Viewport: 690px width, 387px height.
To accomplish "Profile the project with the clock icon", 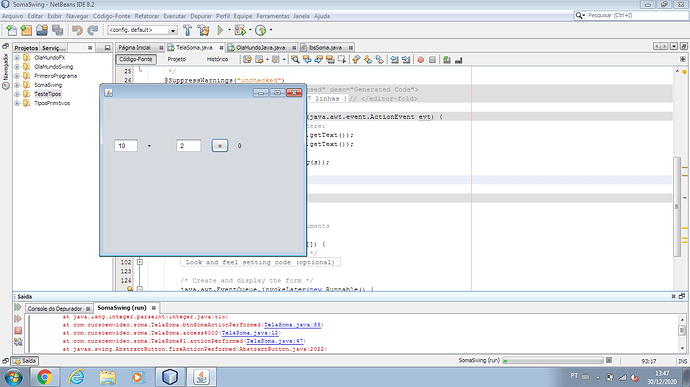I will click(x=261, y=30).
